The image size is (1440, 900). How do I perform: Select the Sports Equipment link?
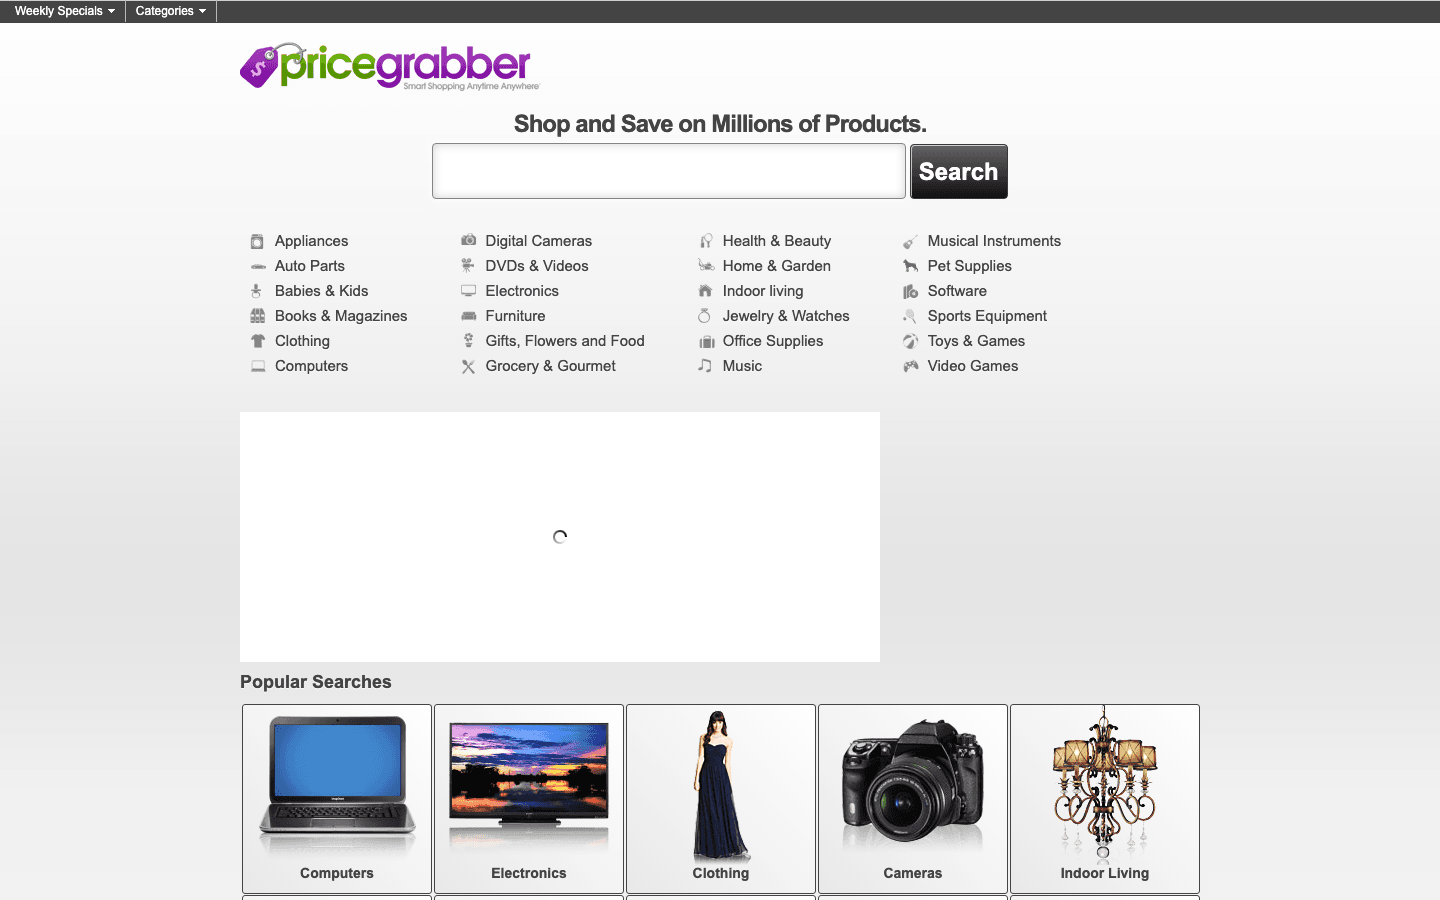[x=985, y=316]
